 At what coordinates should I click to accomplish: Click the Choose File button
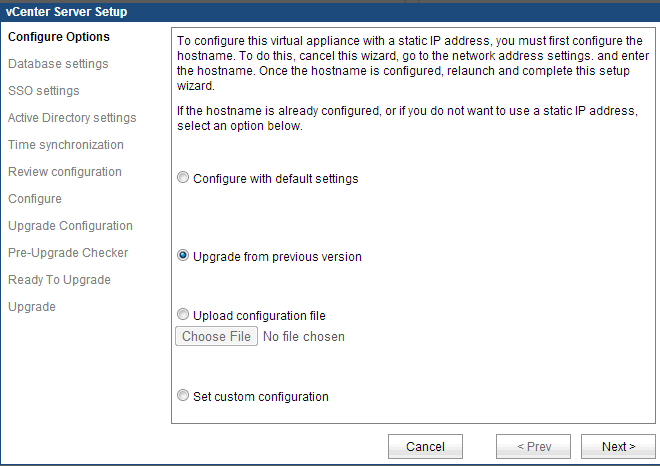click(x=217, y=336)
